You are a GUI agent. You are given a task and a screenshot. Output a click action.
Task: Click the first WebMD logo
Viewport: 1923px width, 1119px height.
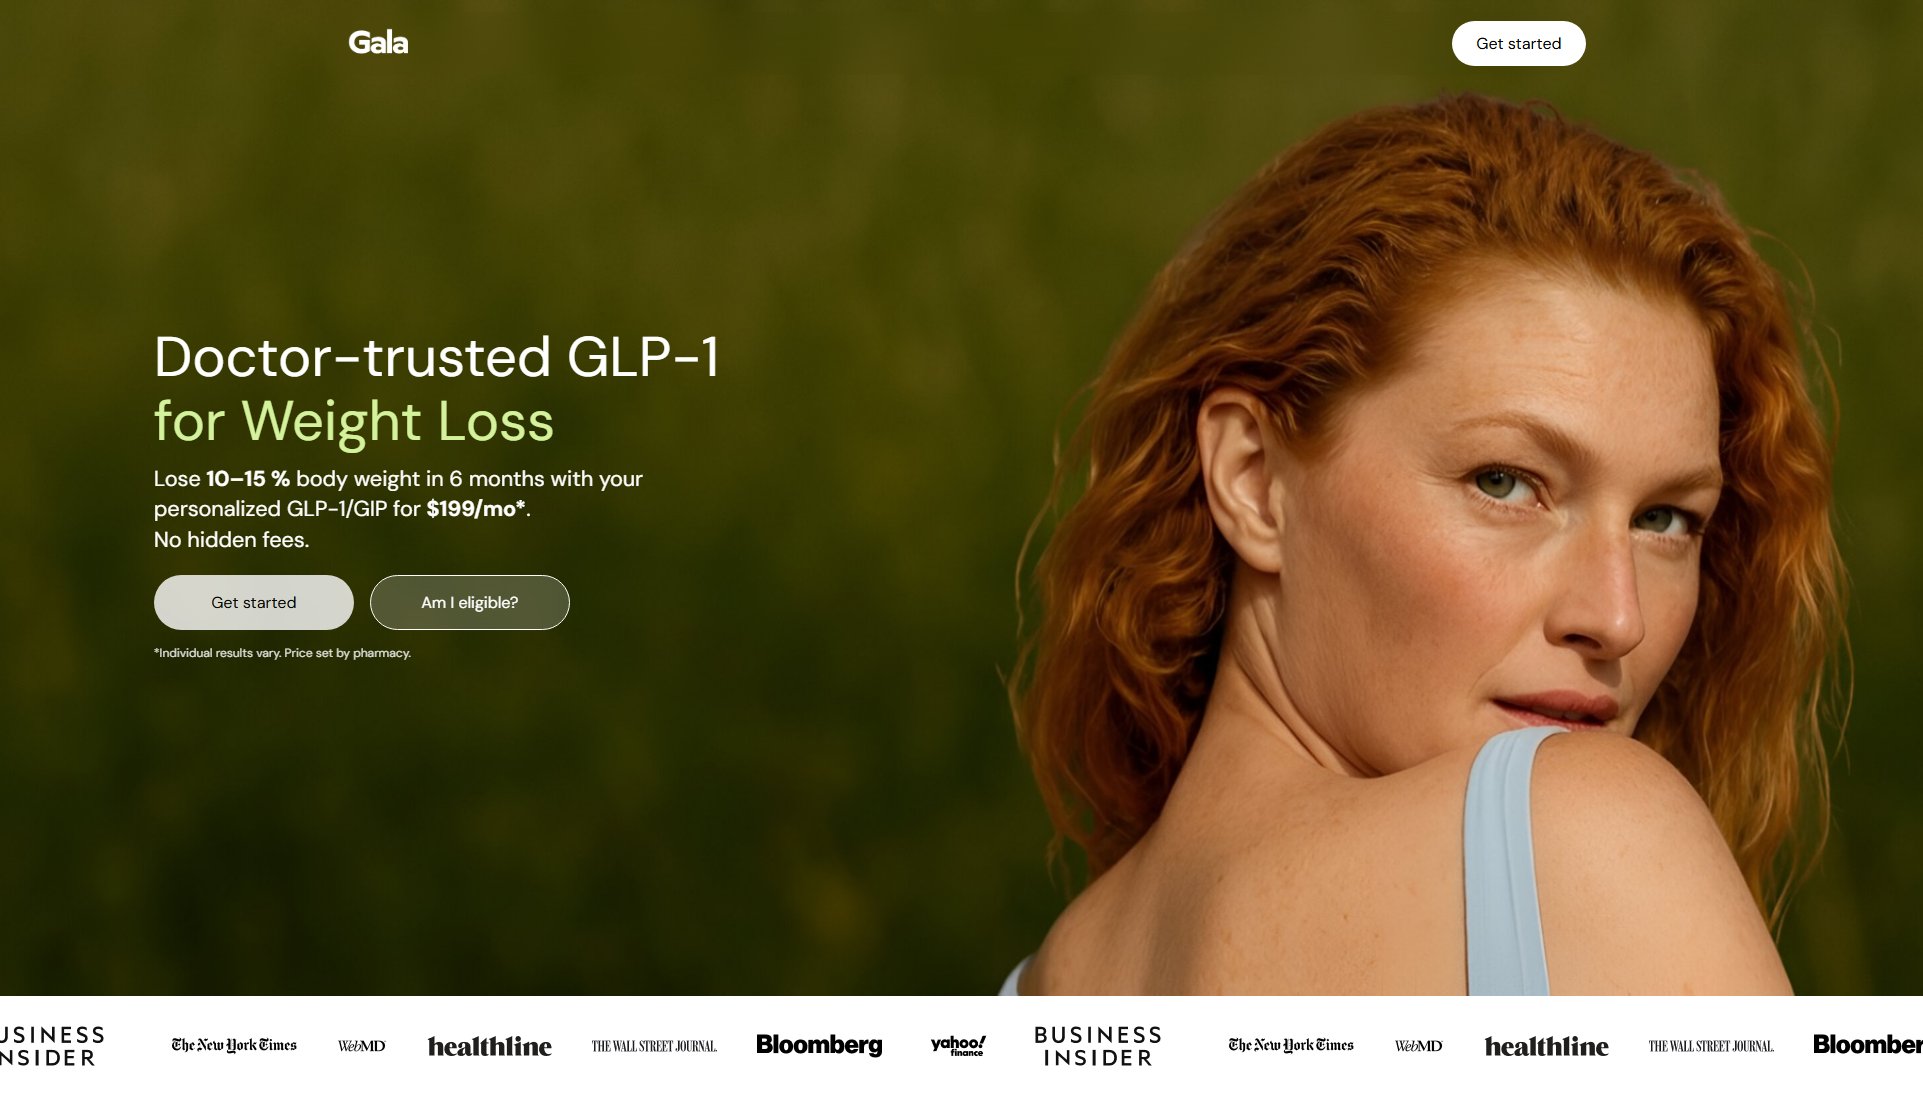tap(361, 1046)
